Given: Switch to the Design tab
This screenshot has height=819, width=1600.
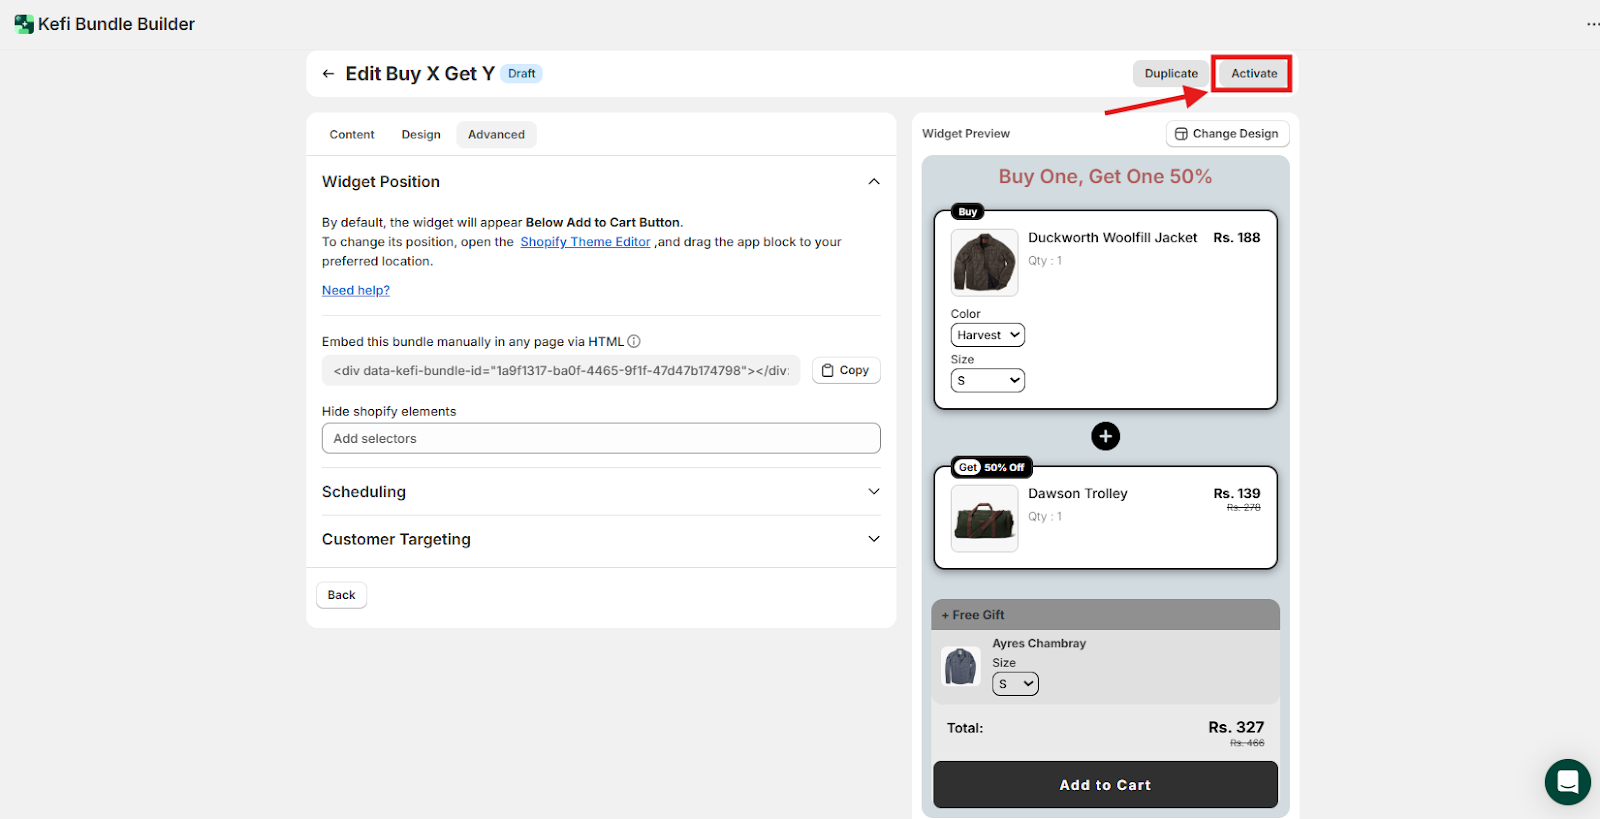Looking at the screenshot, I should pyautogui.click(x=421, y=135).
